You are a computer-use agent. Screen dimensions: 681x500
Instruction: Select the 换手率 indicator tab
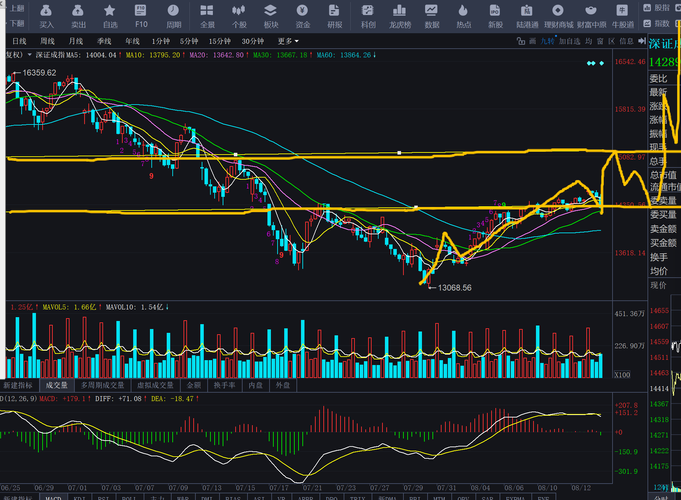pyautogui.click(x=224, y=385)
